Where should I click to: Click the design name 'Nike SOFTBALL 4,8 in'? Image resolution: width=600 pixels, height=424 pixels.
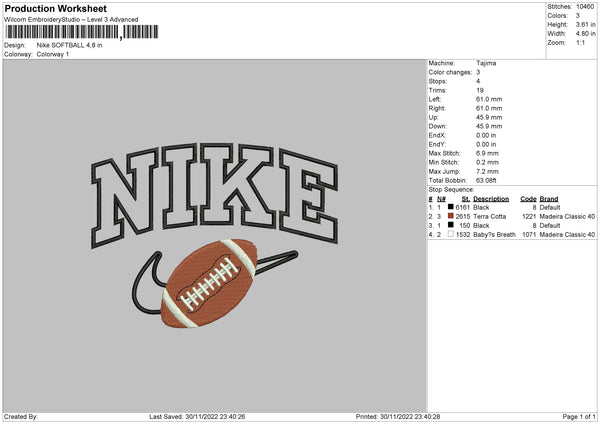coord(69,45)
